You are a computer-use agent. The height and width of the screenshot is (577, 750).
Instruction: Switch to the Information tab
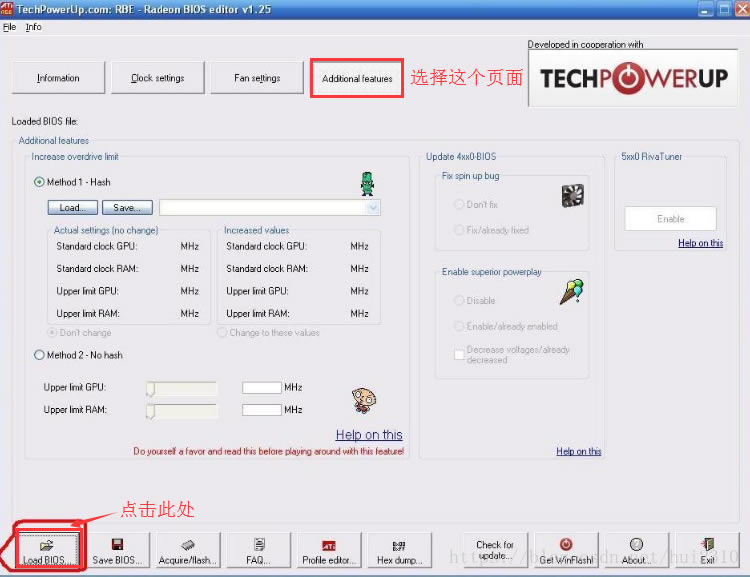(x=58, y=78)
